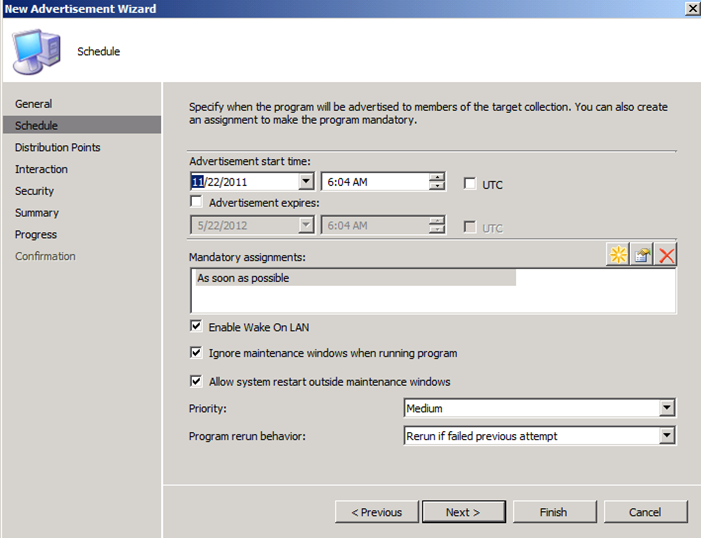Toggle the disabled expiration UTC checkbox

pos(469,227)
